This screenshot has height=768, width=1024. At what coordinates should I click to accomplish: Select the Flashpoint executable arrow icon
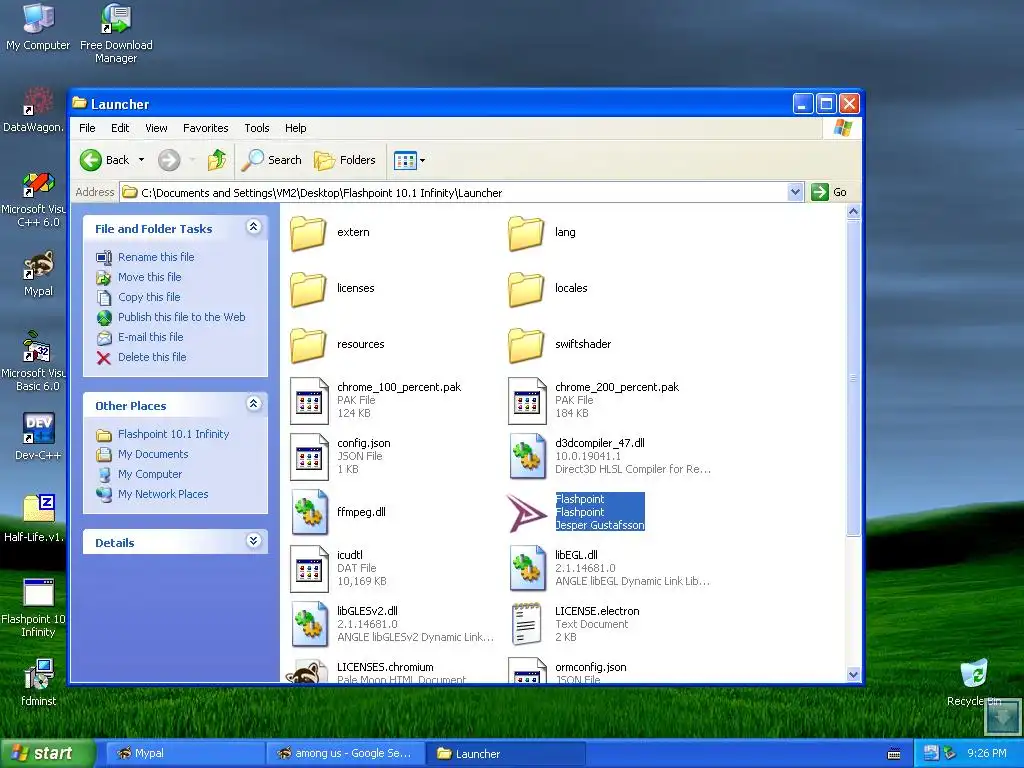click(526, 513)
